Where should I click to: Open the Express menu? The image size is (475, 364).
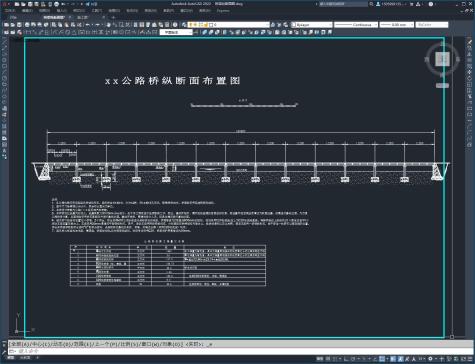click(223, 11)
